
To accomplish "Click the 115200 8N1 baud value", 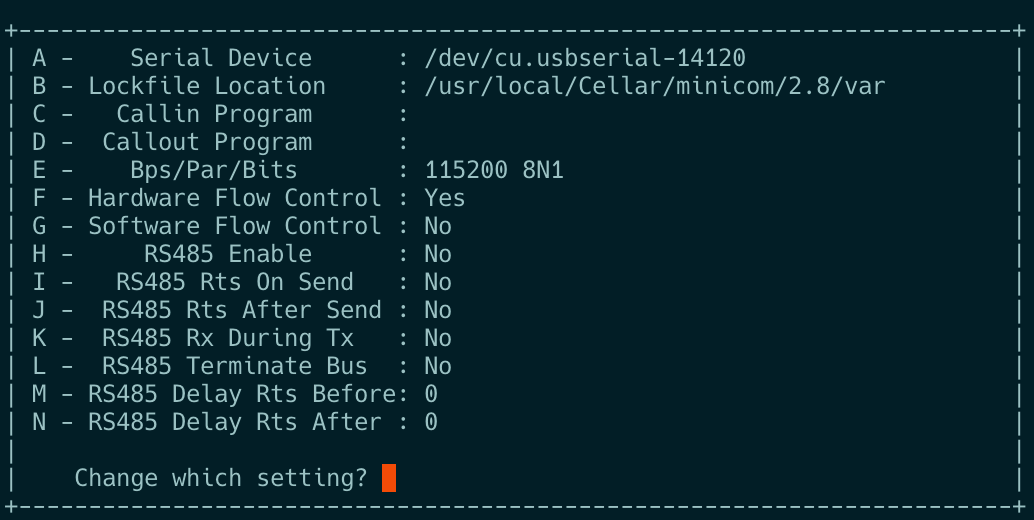I will pos(494,170).
